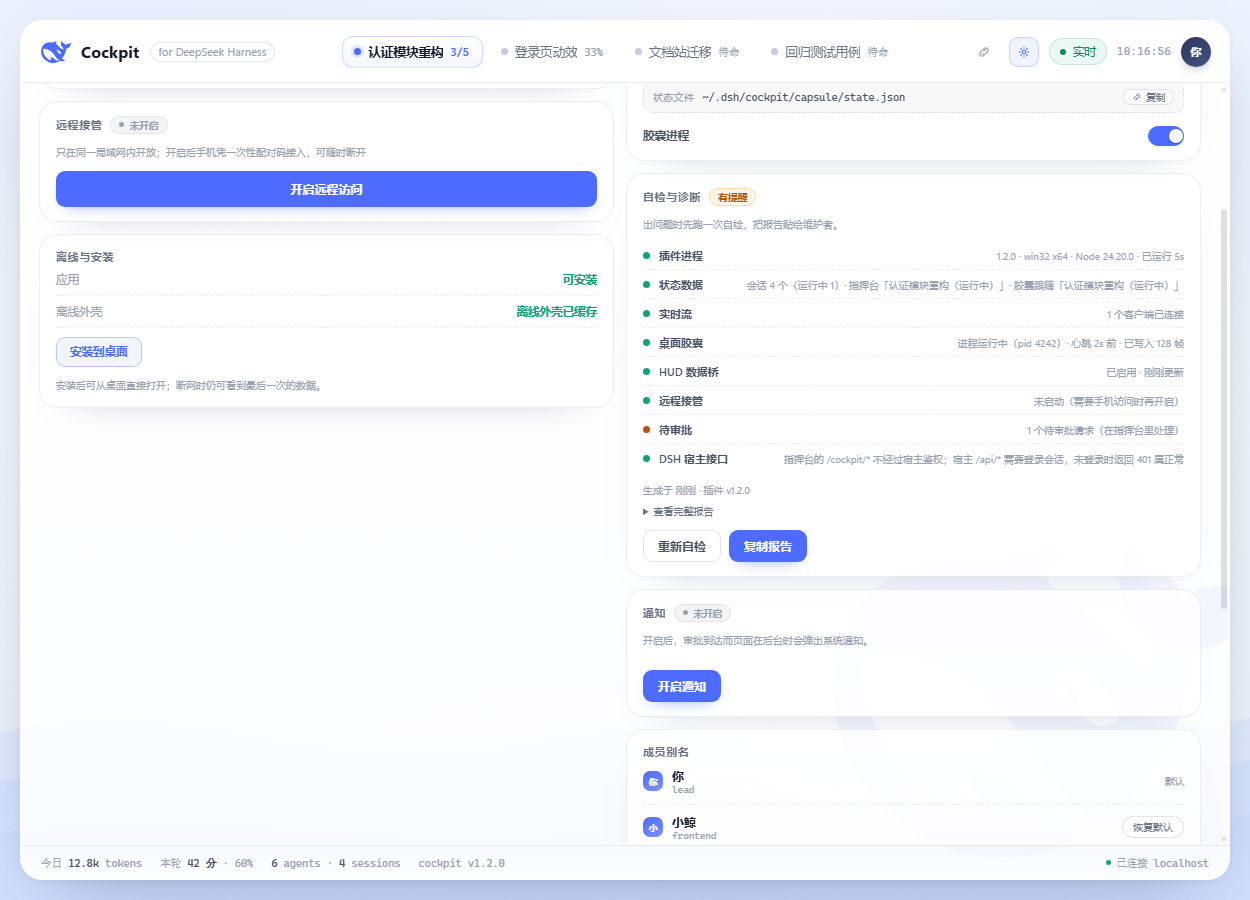This screenshot has height=900, width=1250.
Task: Switch to the 认证模块重构 3/5 tab
Action: point(412,52)
